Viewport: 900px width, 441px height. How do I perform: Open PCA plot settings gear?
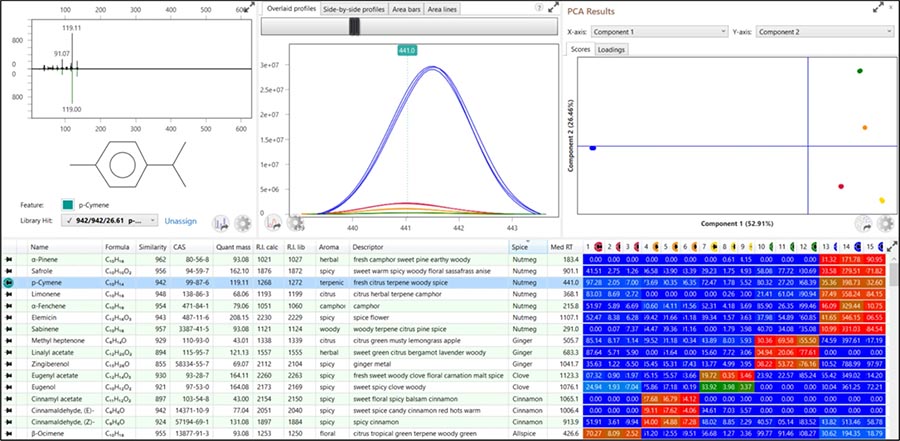coord(884,222)
